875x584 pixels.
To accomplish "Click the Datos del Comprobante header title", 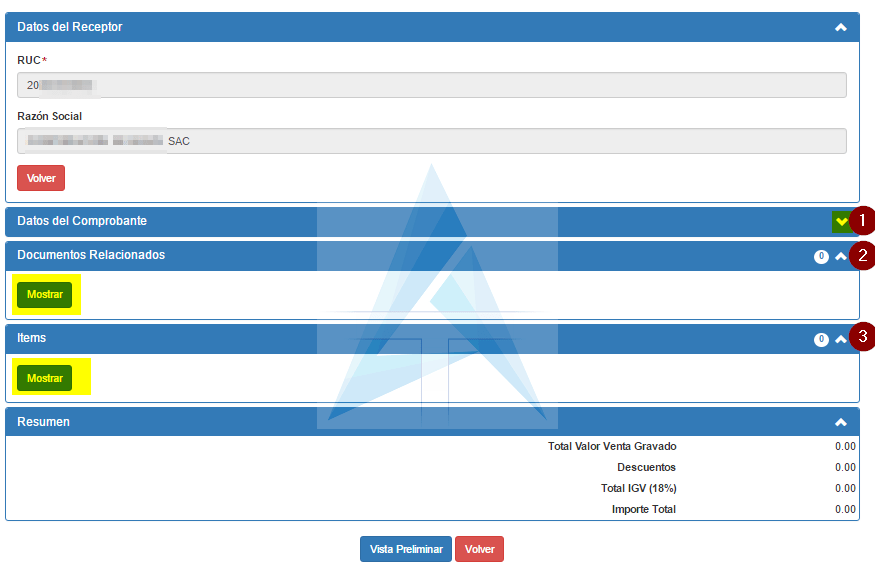I will coord(82,221).
